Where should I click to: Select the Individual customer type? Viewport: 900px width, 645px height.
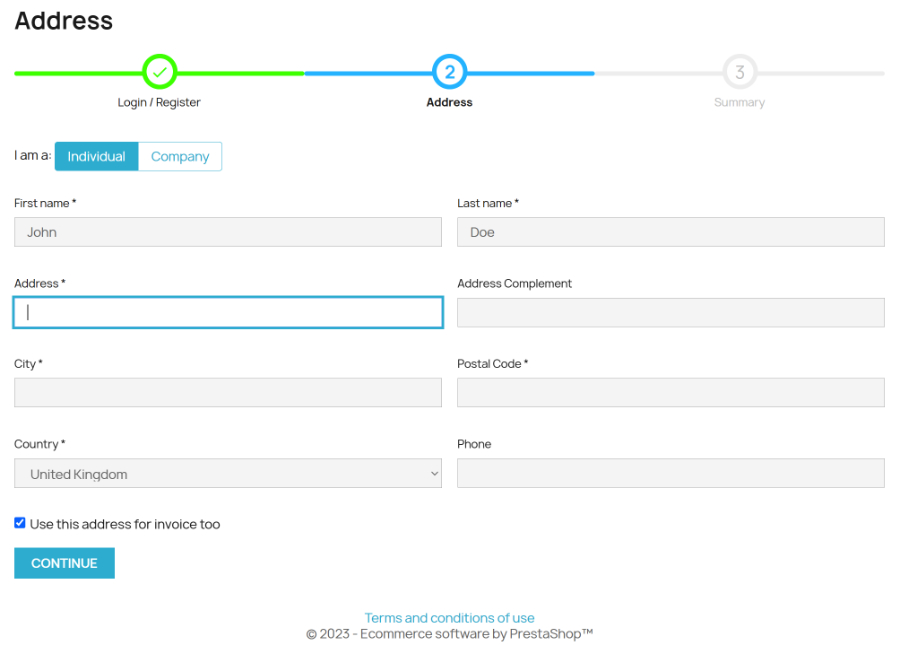(96, 156)
